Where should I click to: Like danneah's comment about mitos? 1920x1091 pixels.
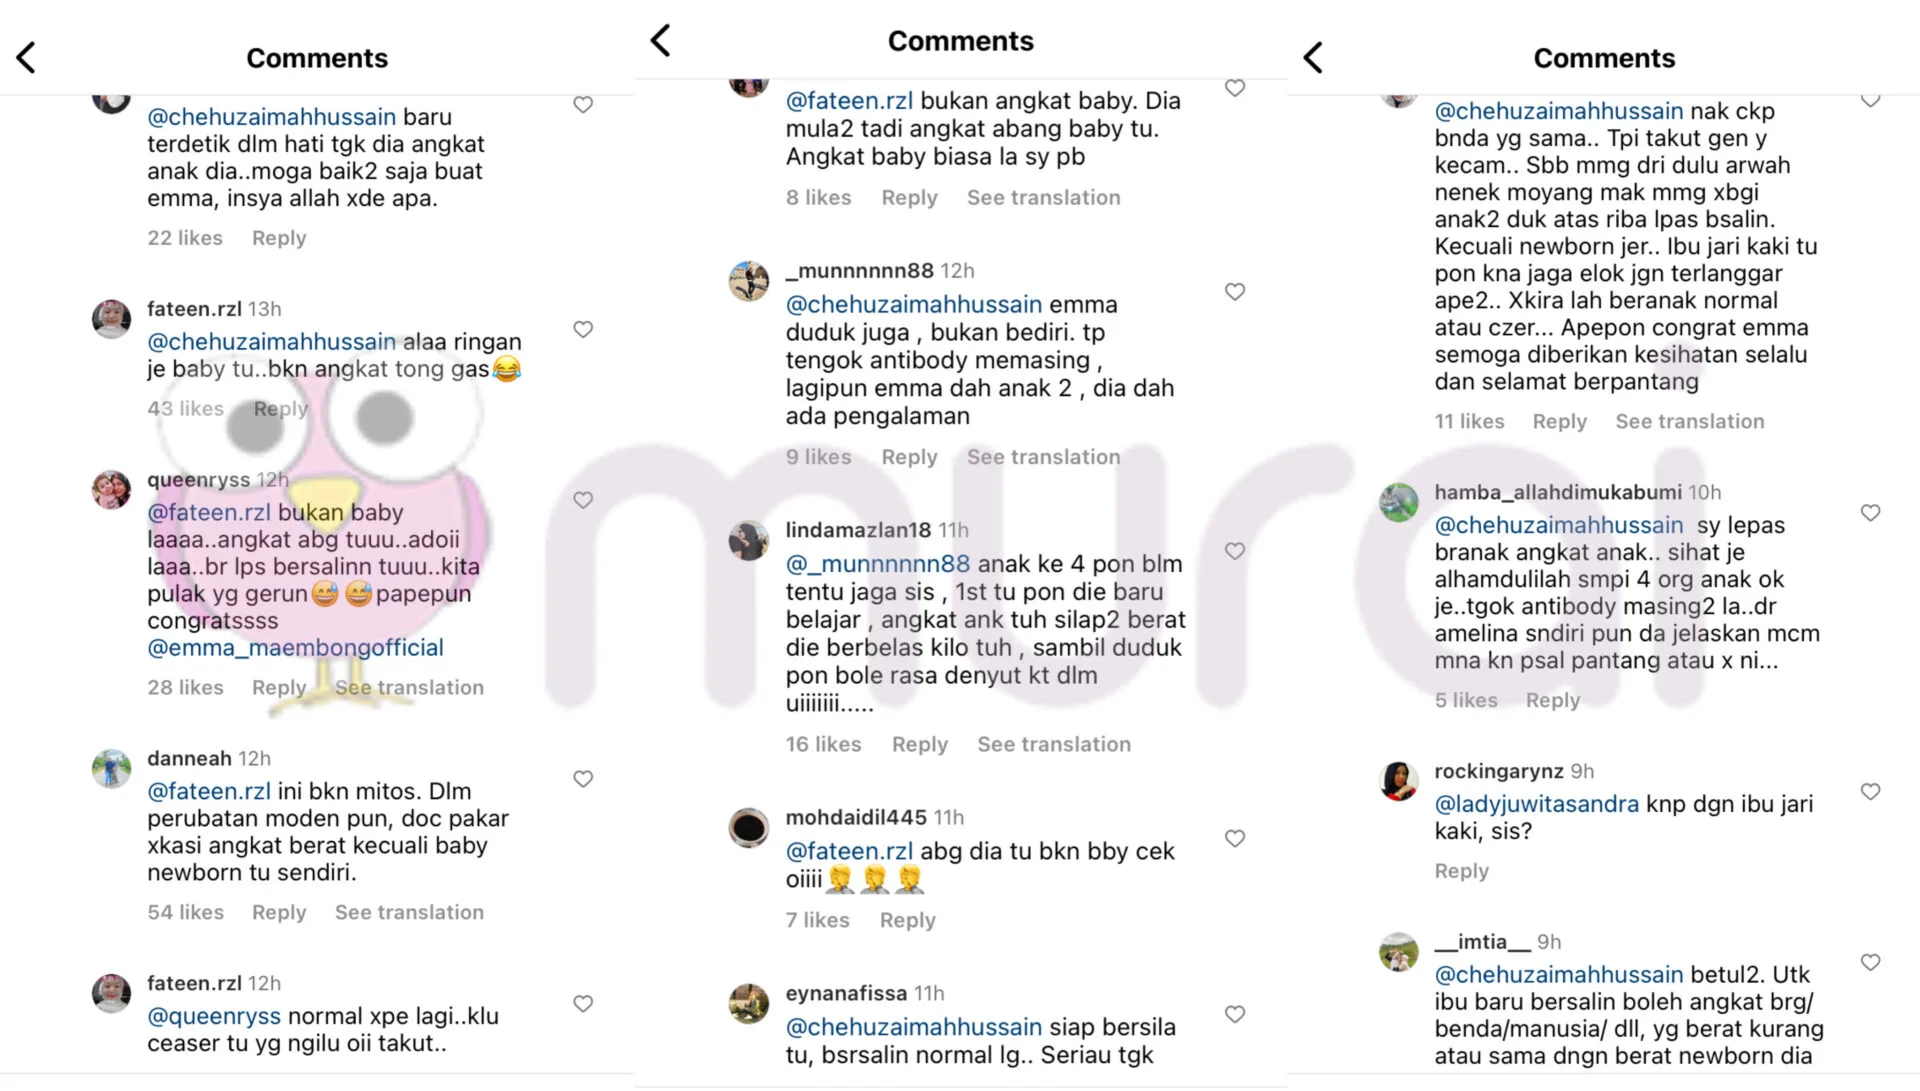[x=583, y=779]
